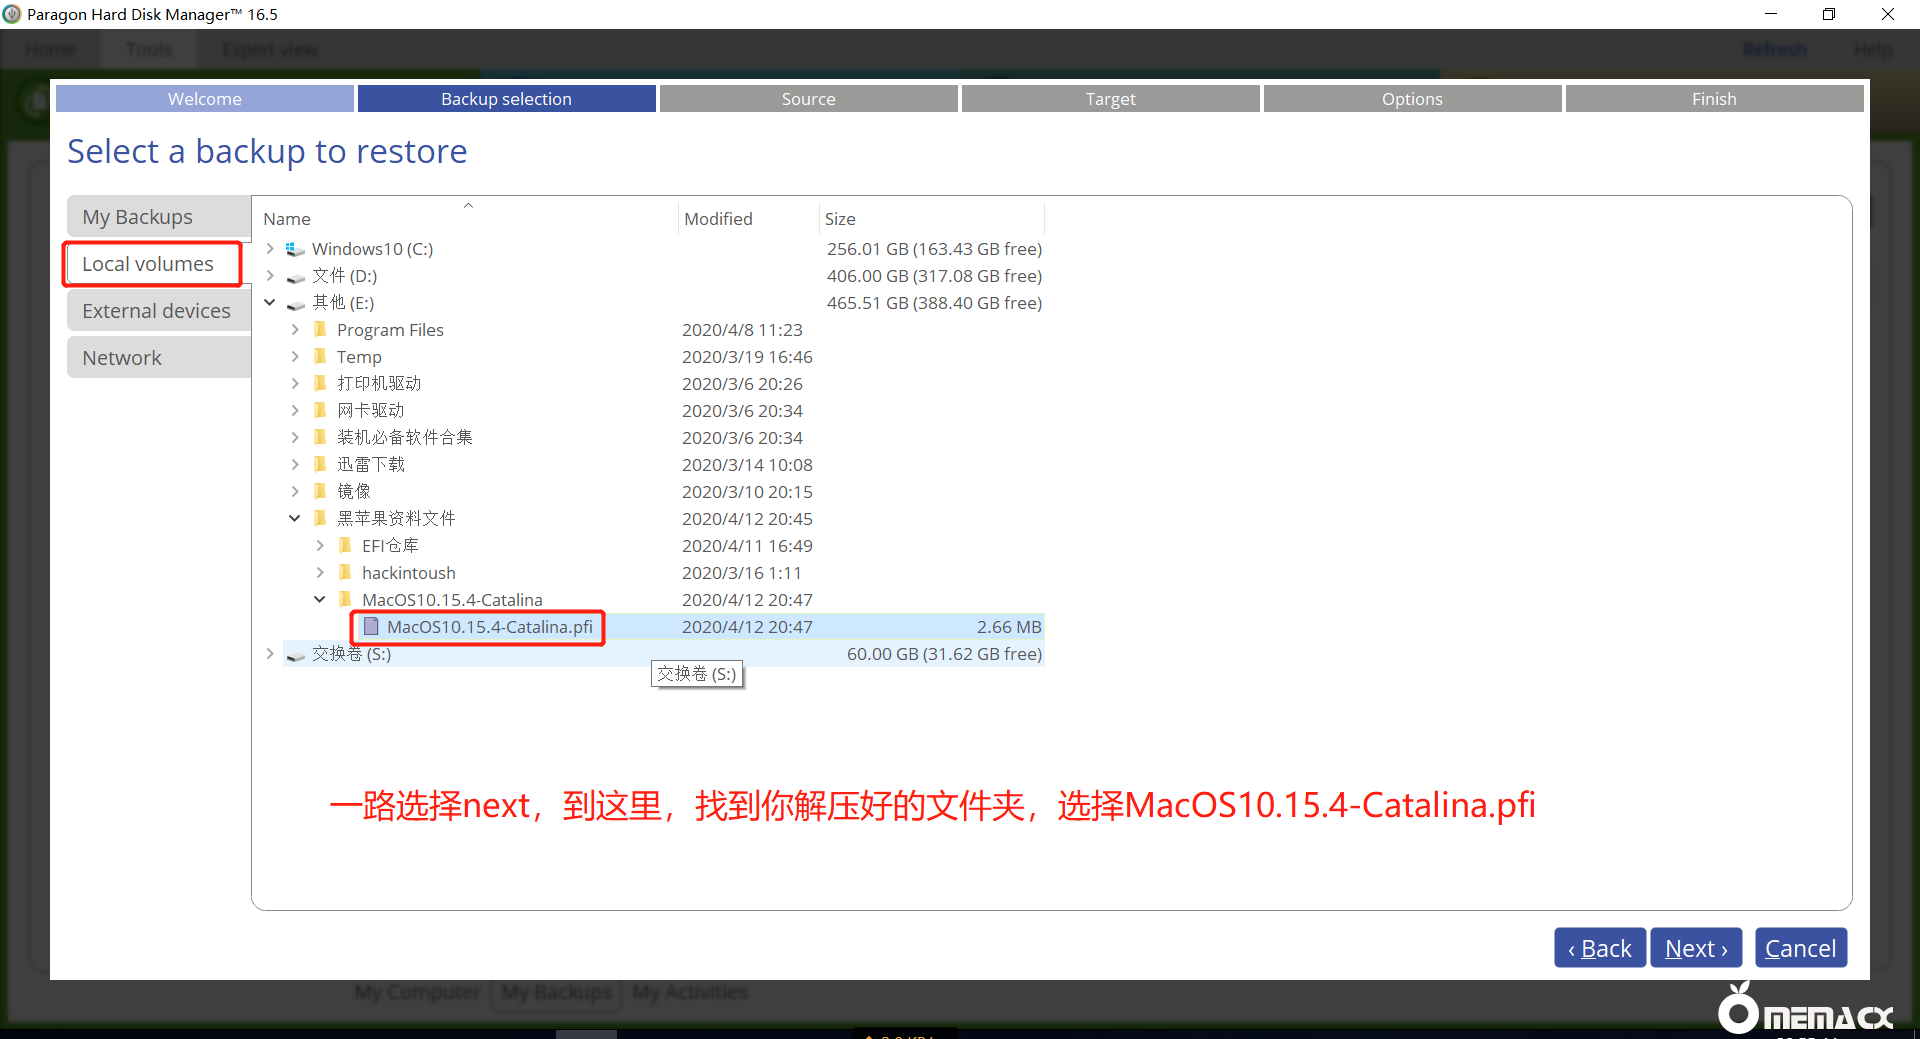The height and width of the screenshot is (1039, 1920).
Task: Collapse the MacOS10.15.4-Catalina folder node
Action: coord(320,599)
